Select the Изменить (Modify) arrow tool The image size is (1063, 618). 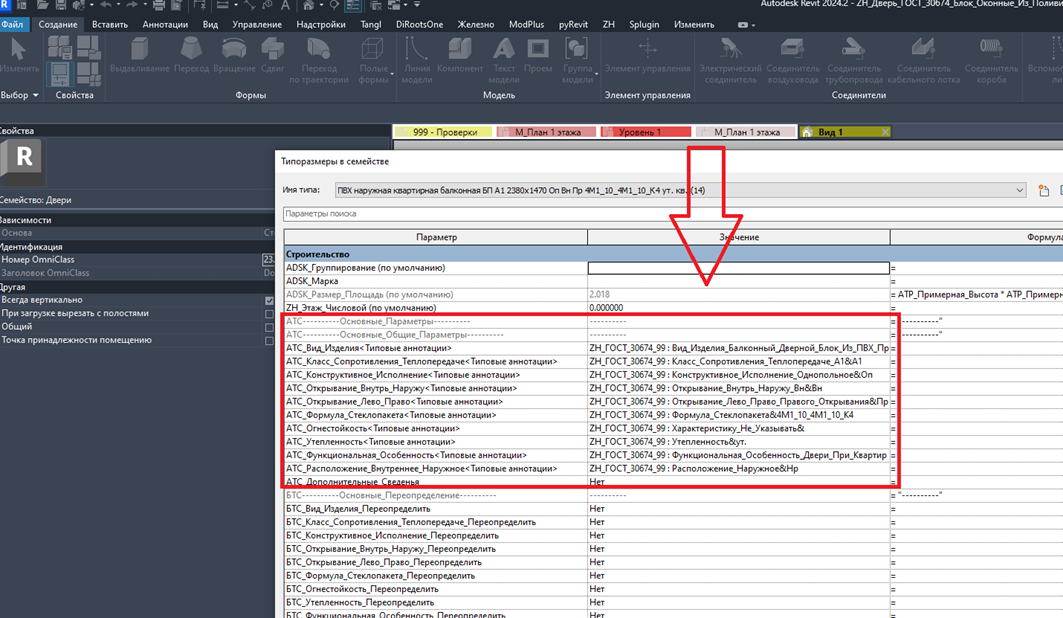pos(18,54)
